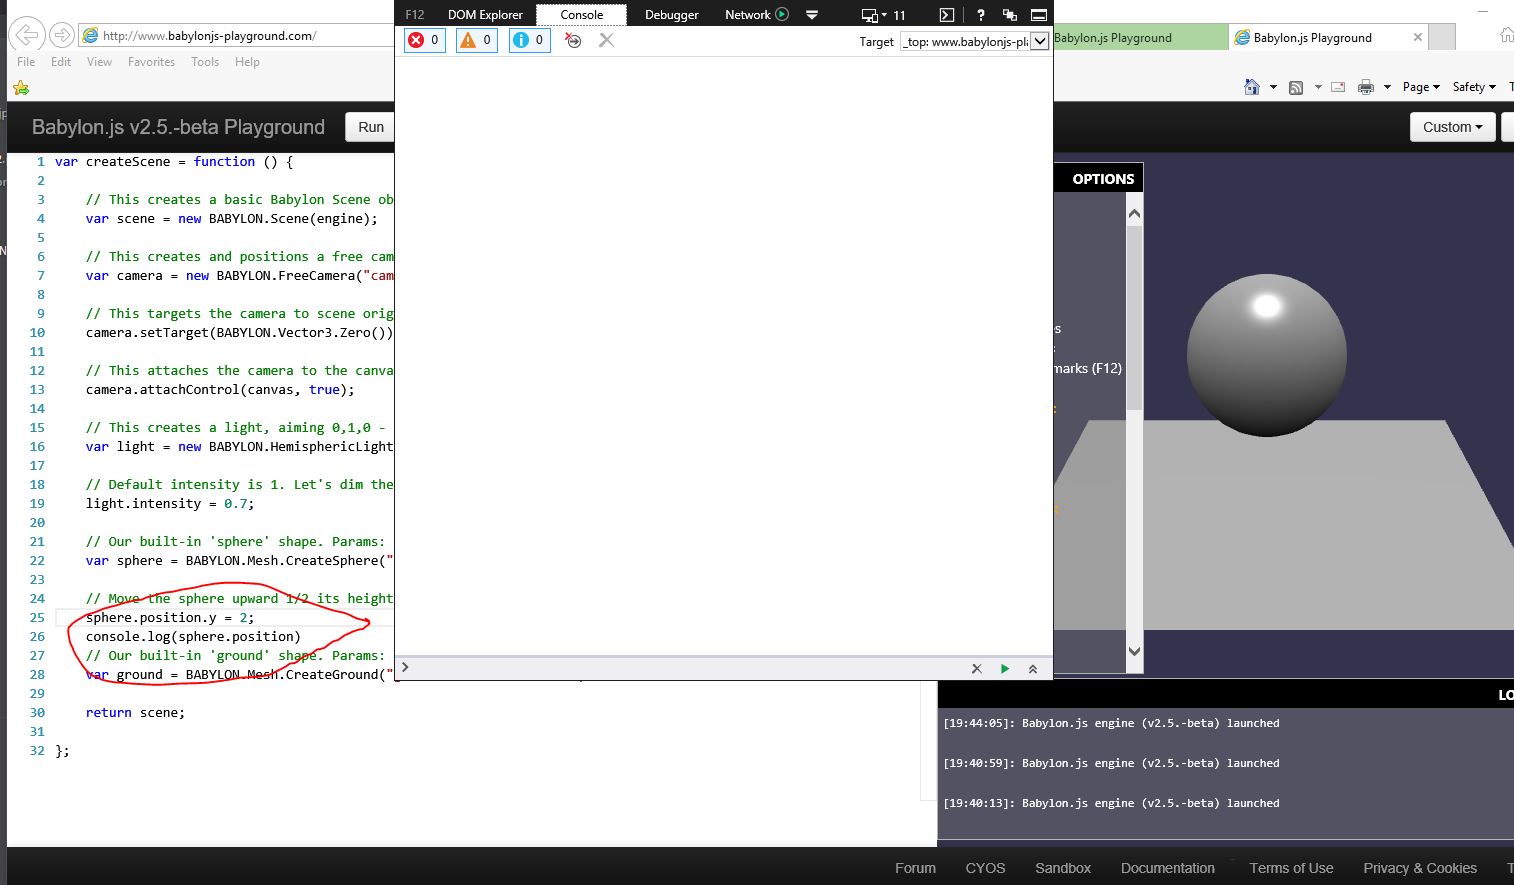
Task: Click the IE back arrow button
Action: (27, 35)
